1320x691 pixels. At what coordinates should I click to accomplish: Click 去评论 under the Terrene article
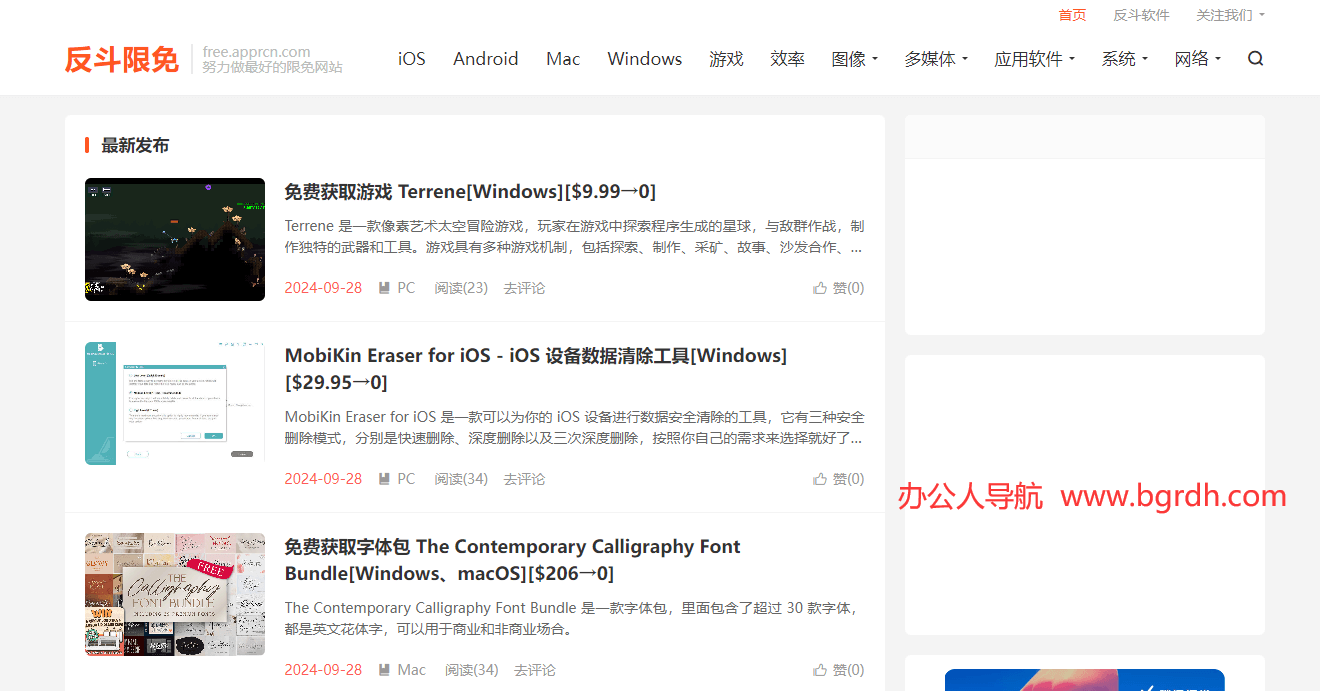[x=524, y=287]
